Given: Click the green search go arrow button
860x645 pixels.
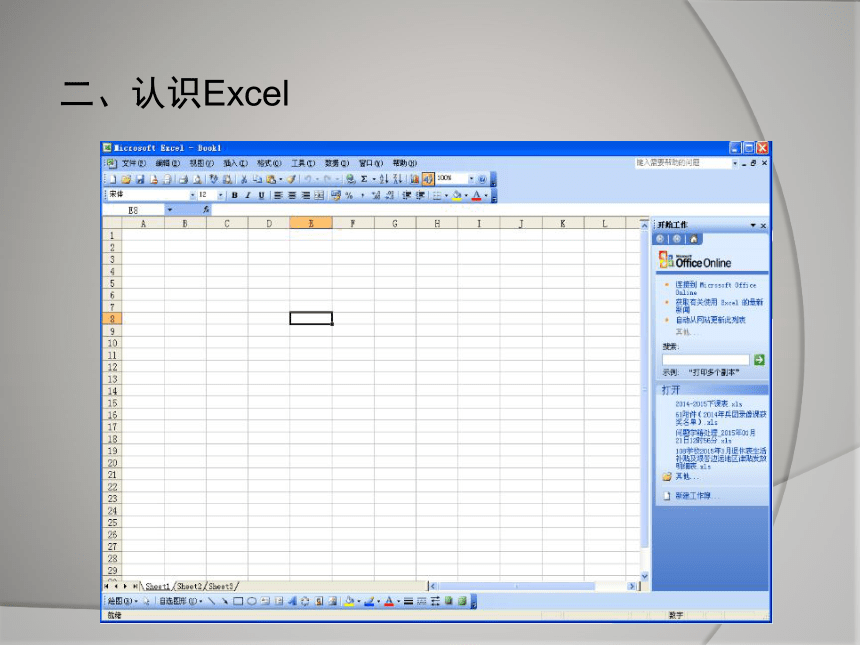Looking at the screenshot, I should pyautogui.click(x=759, y=360).
